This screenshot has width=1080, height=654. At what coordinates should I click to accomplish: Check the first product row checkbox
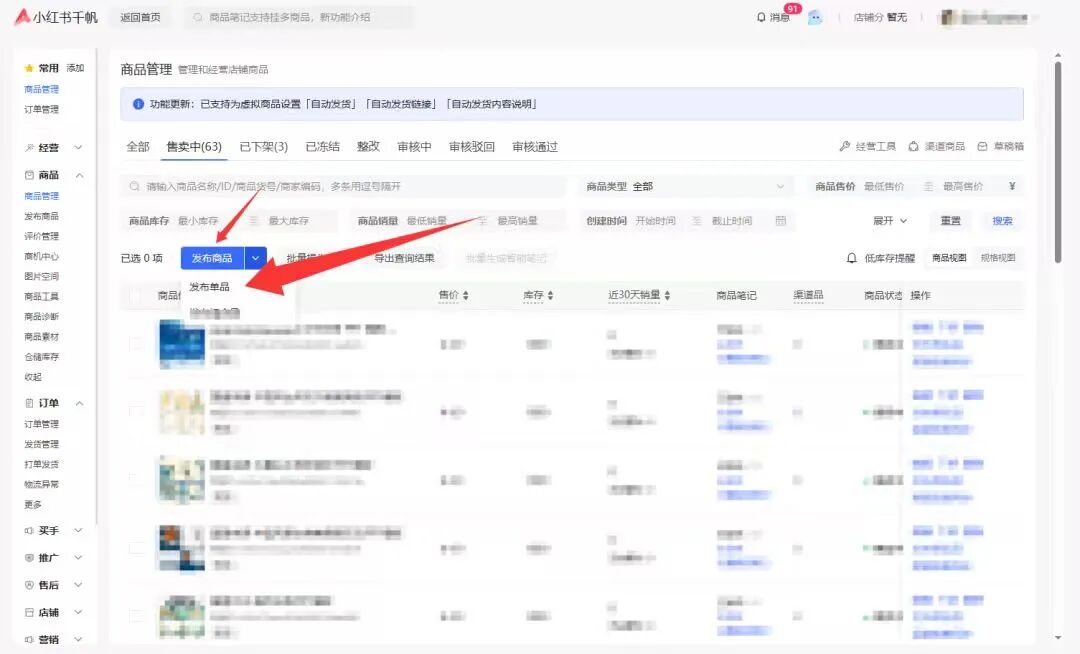tap(135, 343)
